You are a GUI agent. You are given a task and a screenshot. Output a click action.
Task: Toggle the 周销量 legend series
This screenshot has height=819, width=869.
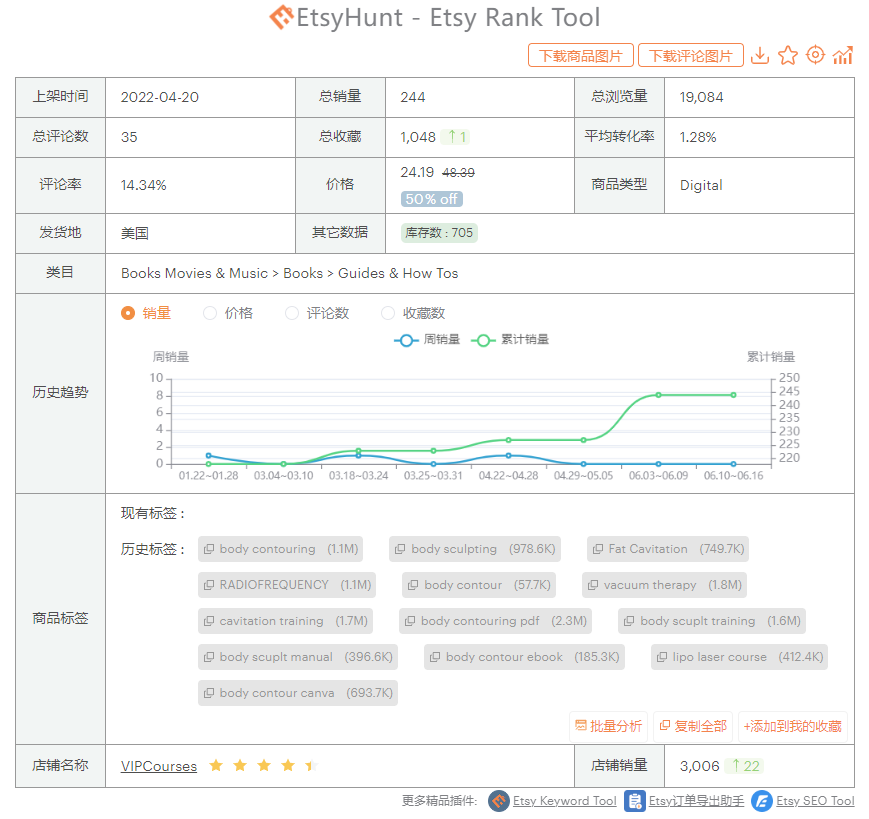(x=428, y=340)
